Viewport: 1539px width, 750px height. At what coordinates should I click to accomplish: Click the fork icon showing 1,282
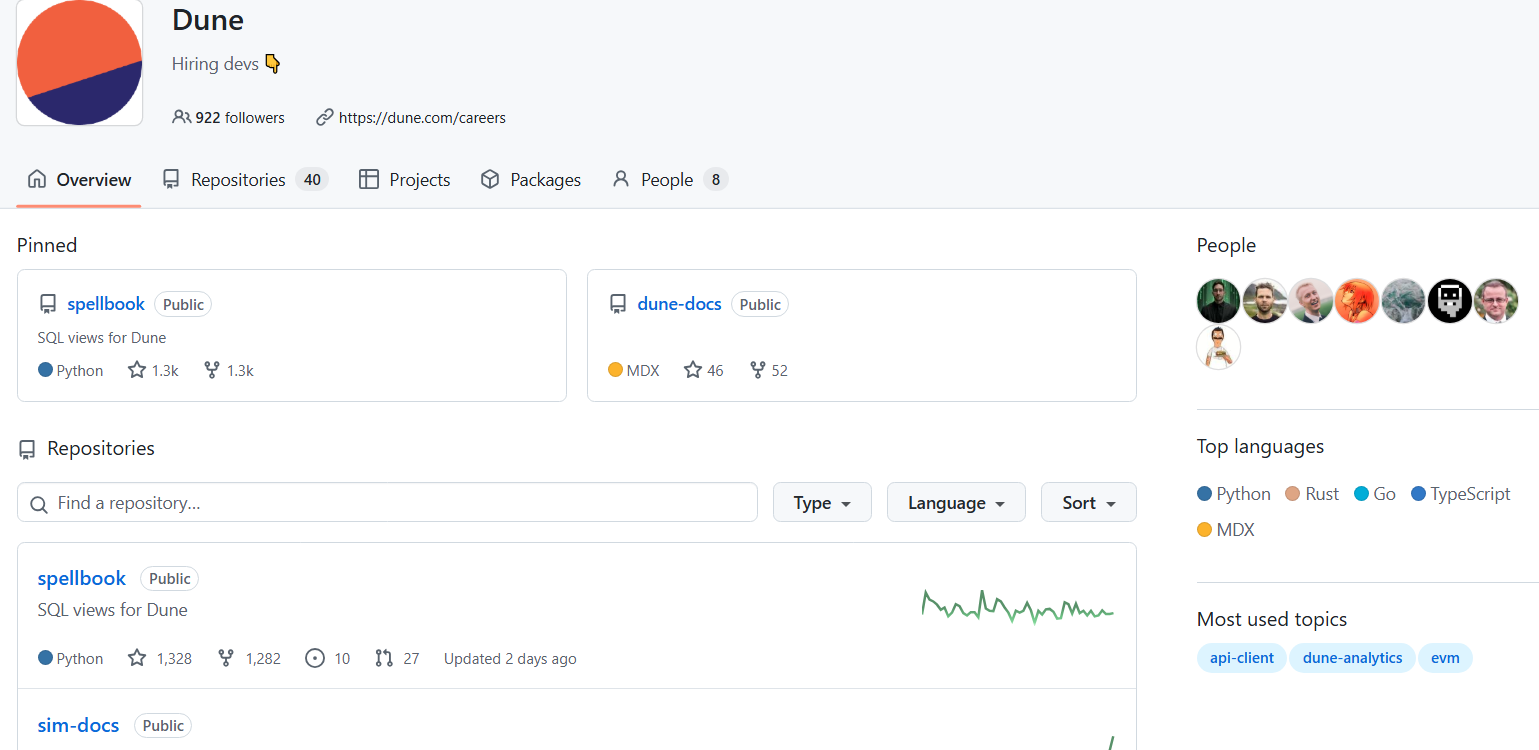[x=226, y=658]
